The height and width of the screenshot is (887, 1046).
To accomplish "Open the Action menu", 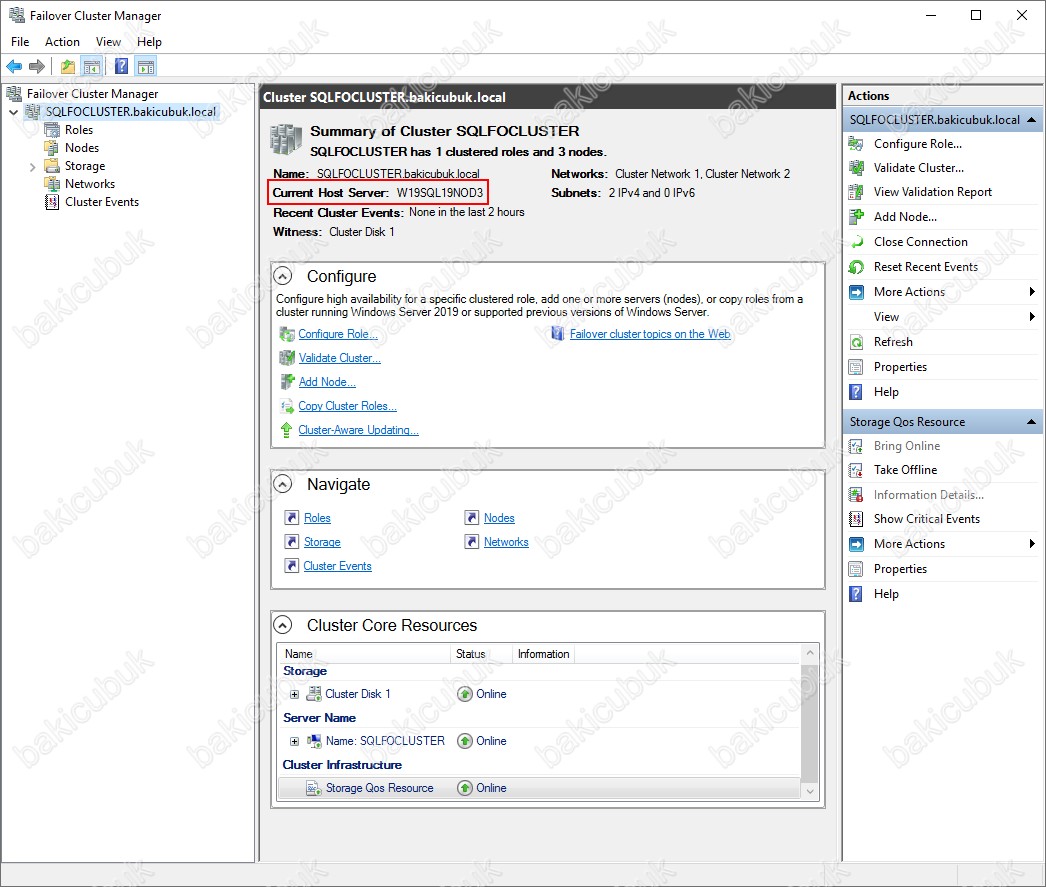I will pyautogui.click(x=62, y=41).
